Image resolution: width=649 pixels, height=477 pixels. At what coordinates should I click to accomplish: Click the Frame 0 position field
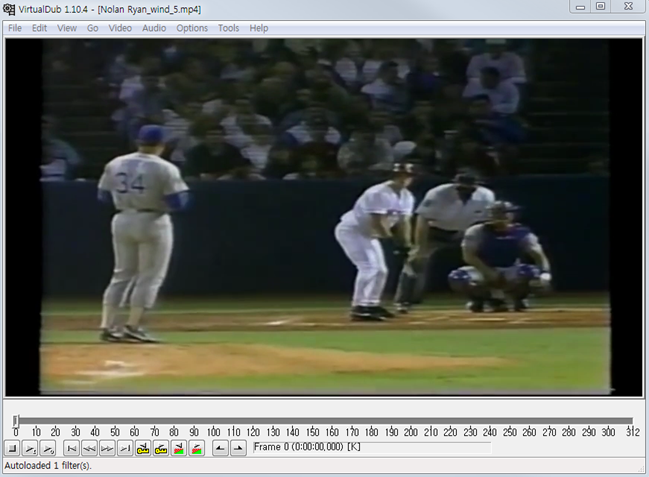click(372, 448)
